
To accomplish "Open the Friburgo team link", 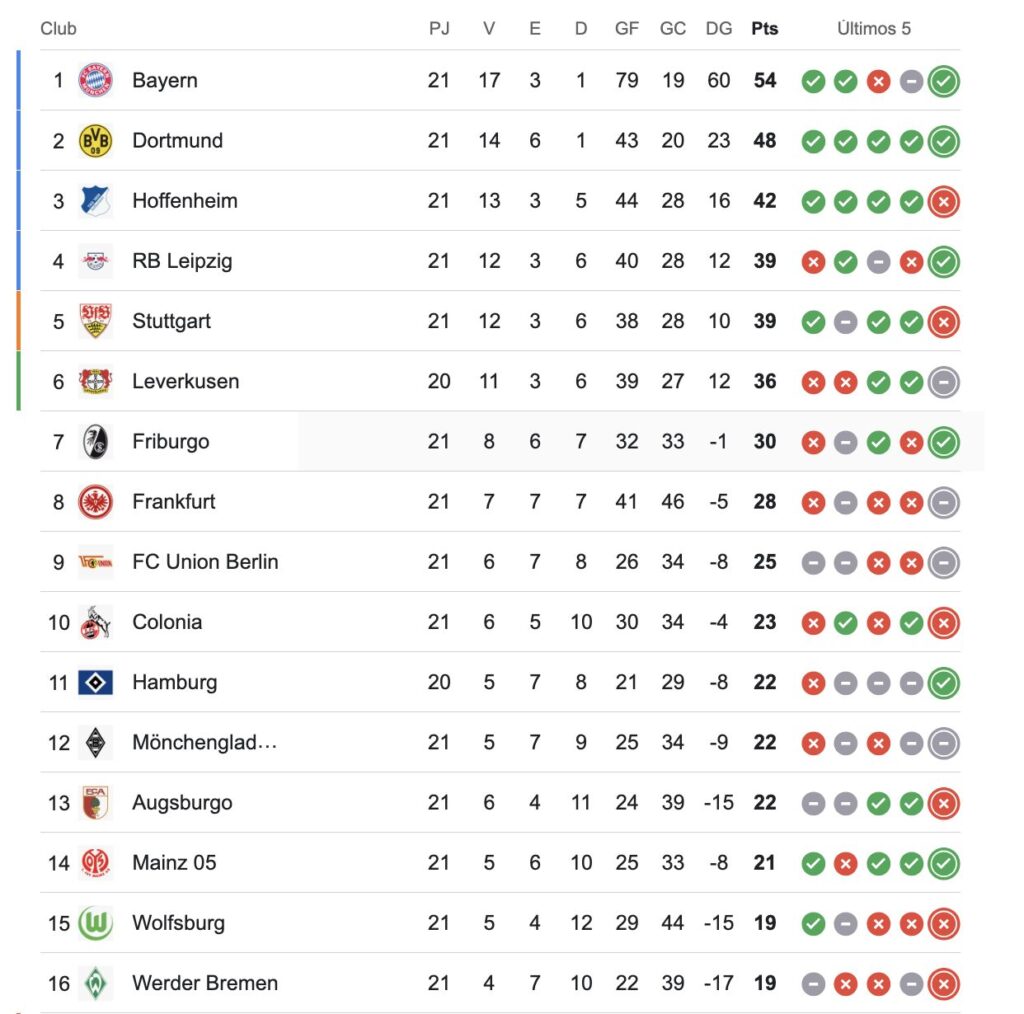I will [170, 441].
